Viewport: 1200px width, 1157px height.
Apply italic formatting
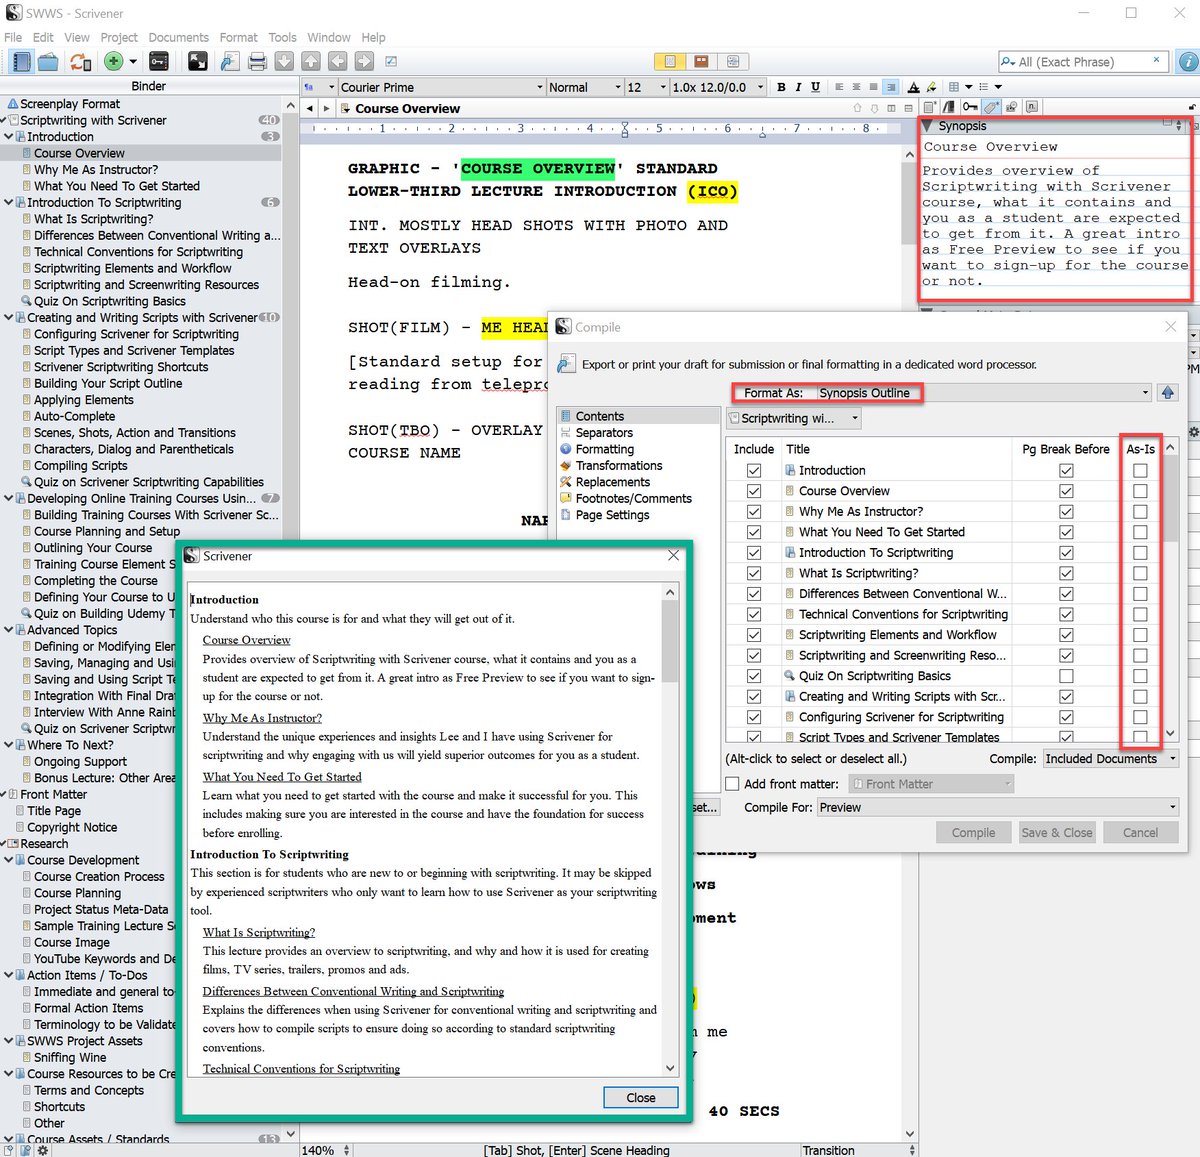798,87
